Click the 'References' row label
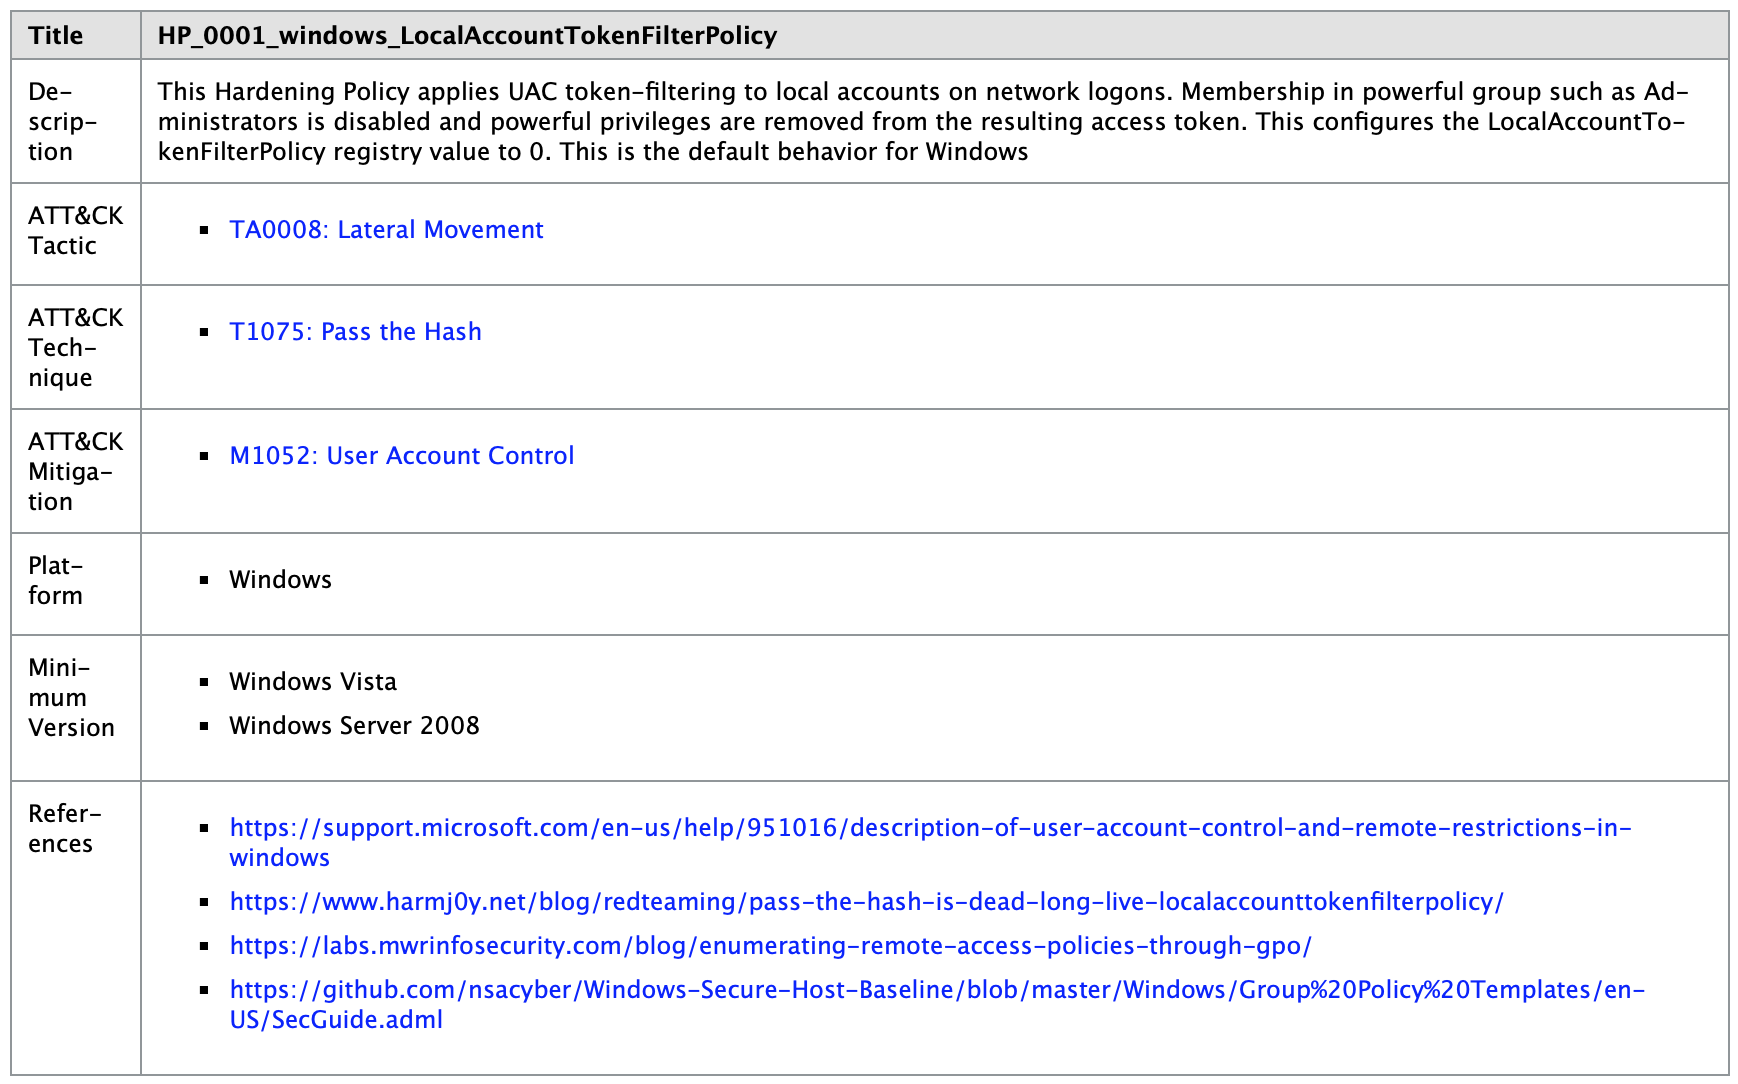Screen dimensions: 1738x1084 (65, 829)
